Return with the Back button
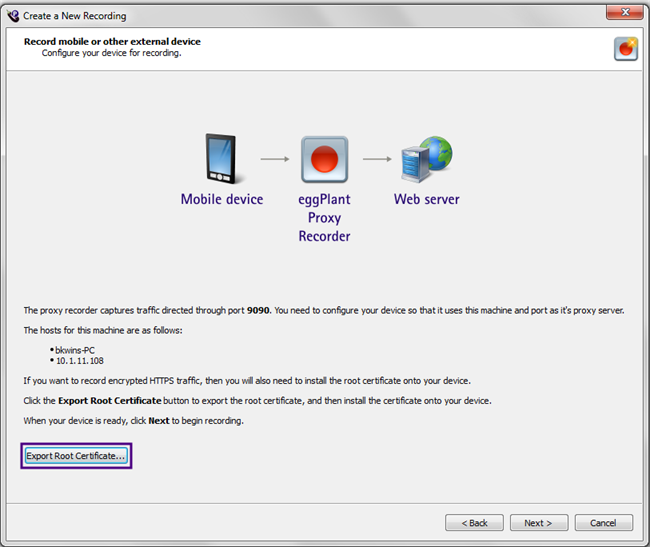 [474, 523]
